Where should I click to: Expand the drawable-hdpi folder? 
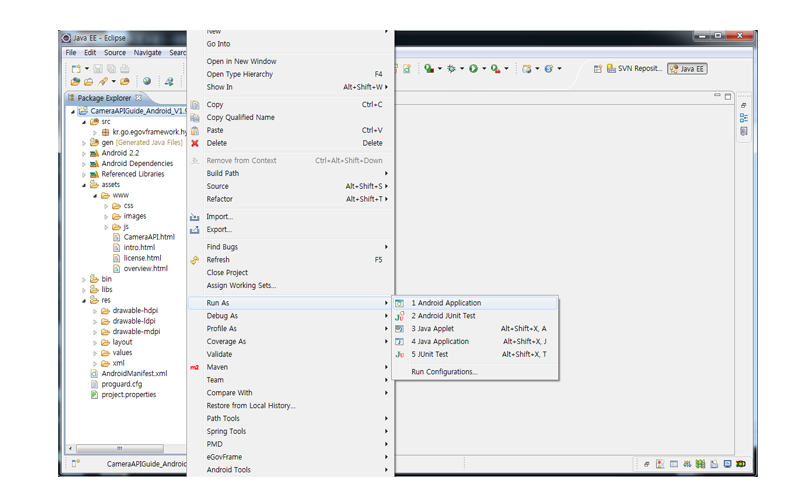(x=95, y=311)
